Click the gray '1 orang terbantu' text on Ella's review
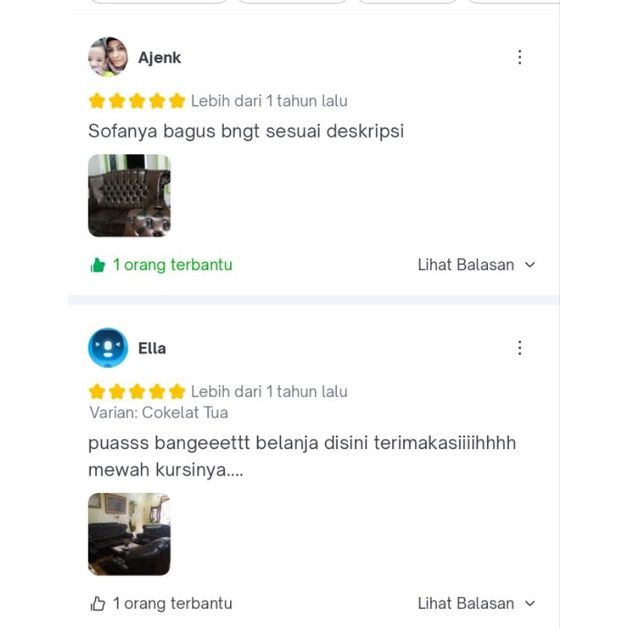 coord(173,603)
